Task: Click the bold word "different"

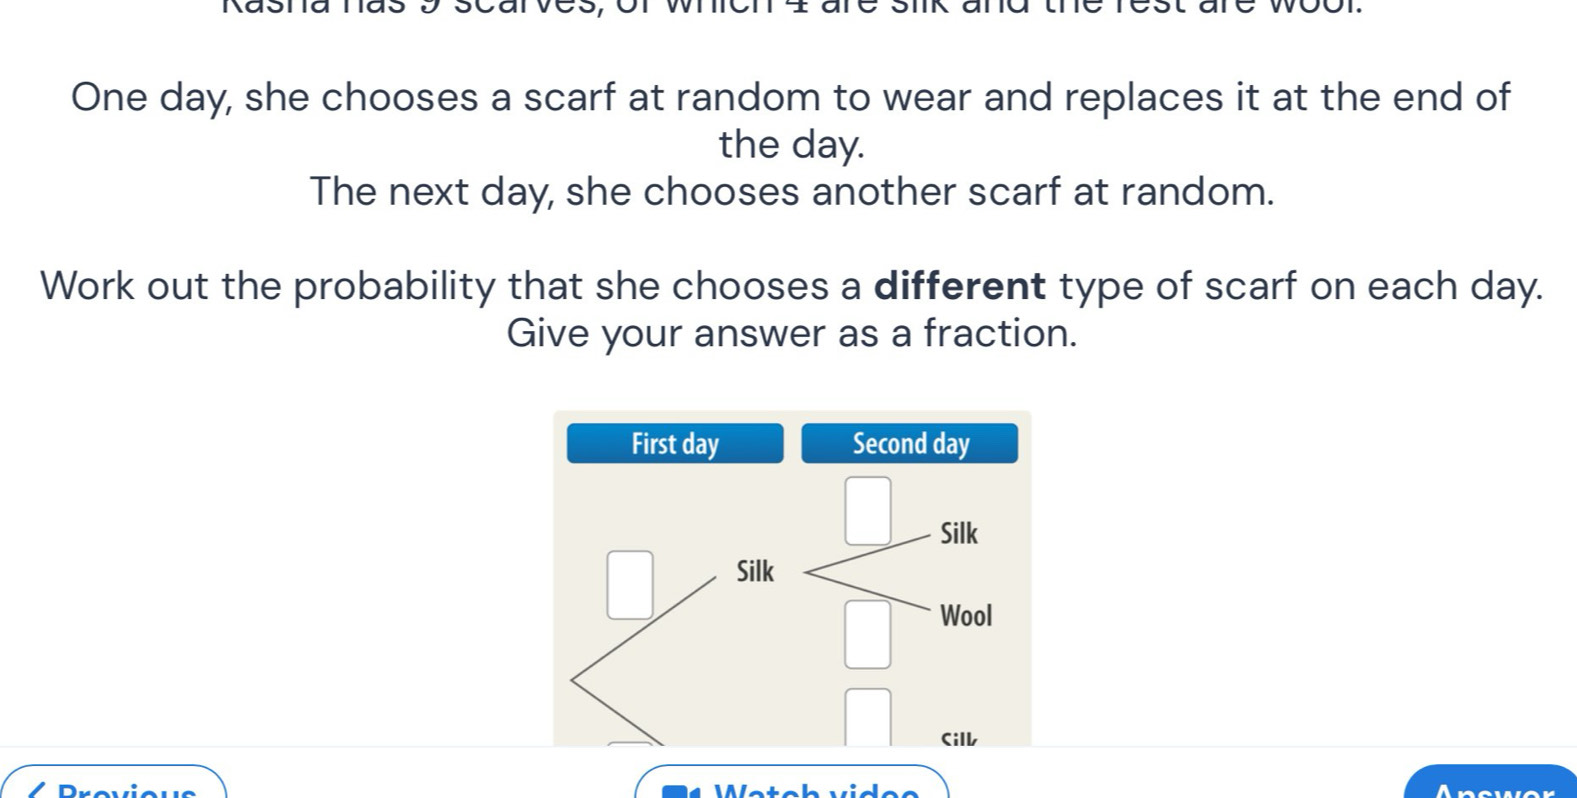Action: click(x=959, y=287)
